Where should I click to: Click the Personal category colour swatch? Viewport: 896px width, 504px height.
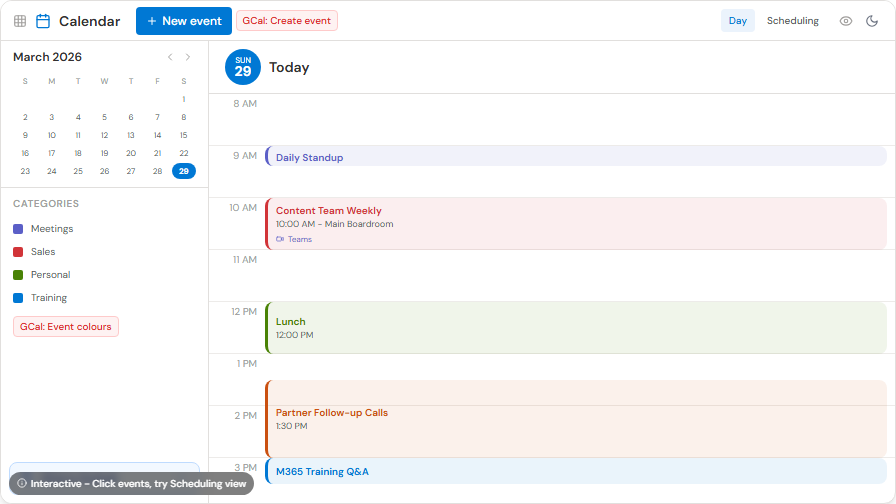(18, 275)
